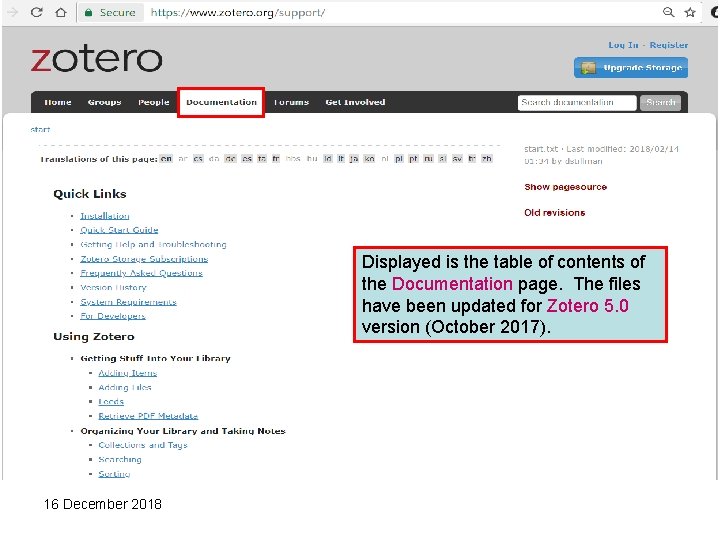Viewport: 720px width, 540px height.
Task: Open the Adding Files link
Action: tap(125, 388)
